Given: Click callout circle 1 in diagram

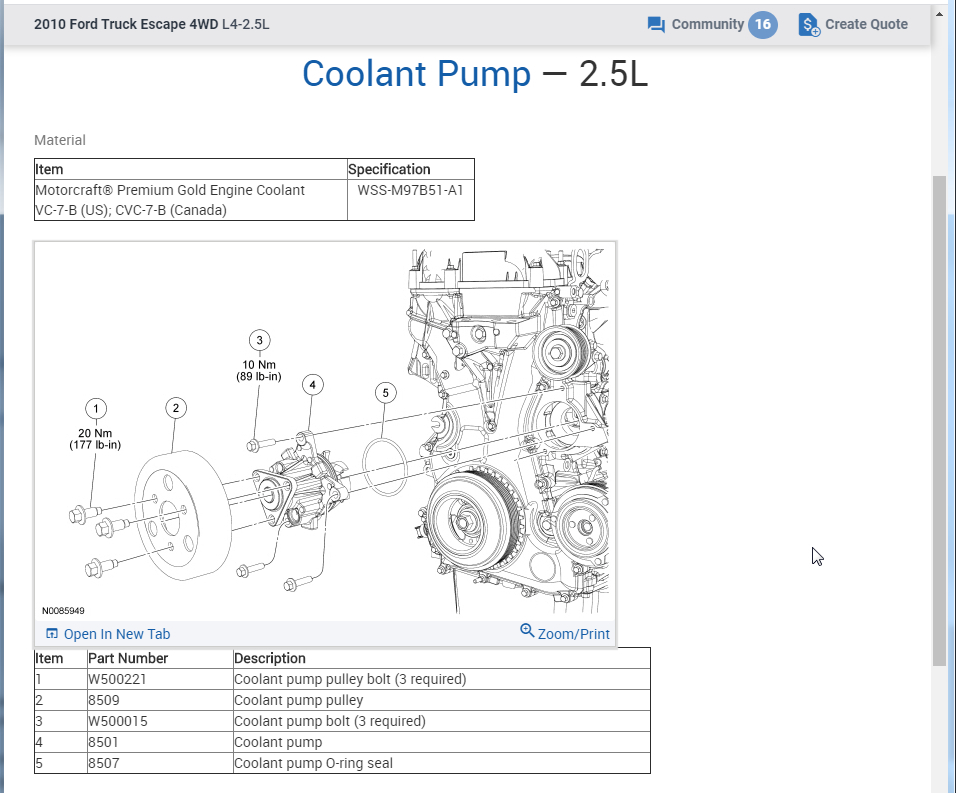Looking at the screenshot, I should (96, 408).
